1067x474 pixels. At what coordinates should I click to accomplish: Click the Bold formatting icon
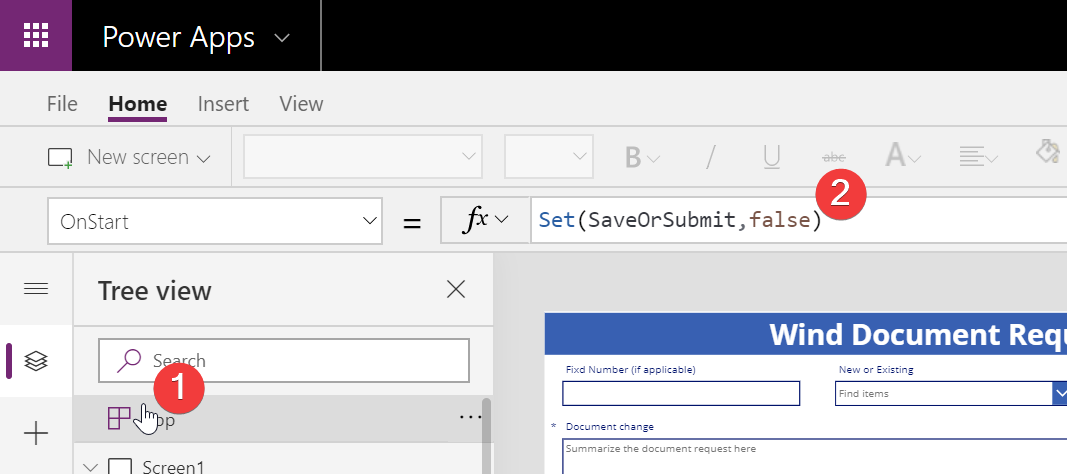tap(633, 157)
